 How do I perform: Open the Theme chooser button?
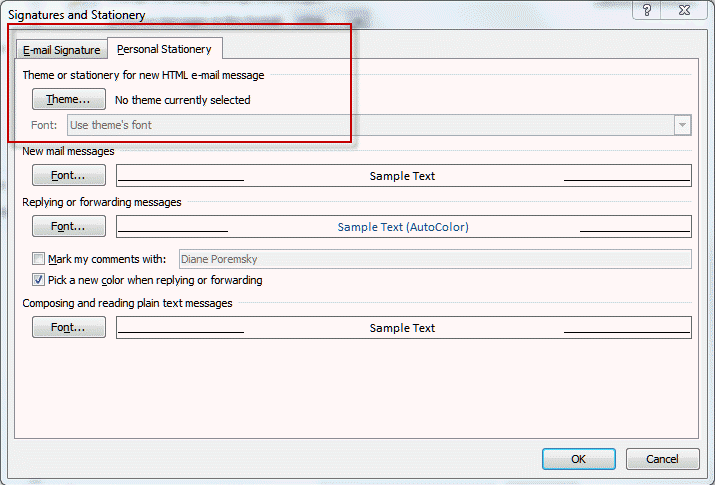[69, 100]
